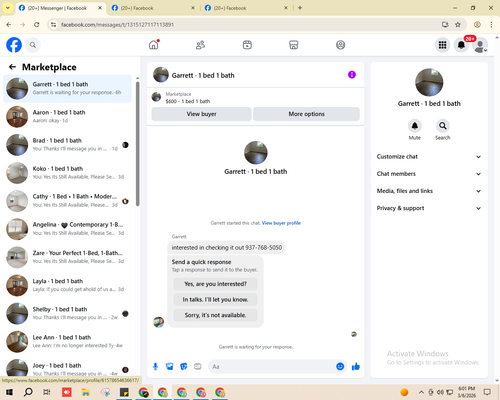
Task: Open the Facebook home logo
Action: (14, 45)
